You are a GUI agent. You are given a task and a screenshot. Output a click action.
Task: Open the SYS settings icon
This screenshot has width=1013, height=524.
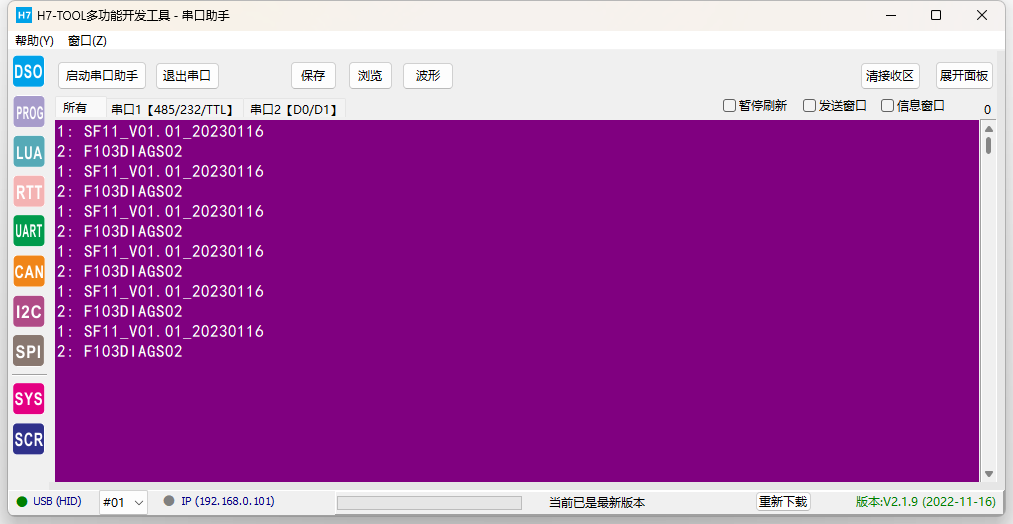tap(28, 399)
